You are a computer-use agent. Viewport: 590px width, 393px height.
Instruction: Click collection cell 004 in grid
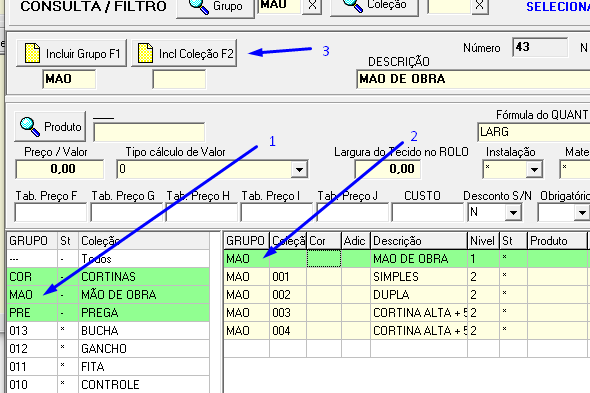[x=288, y=331]
